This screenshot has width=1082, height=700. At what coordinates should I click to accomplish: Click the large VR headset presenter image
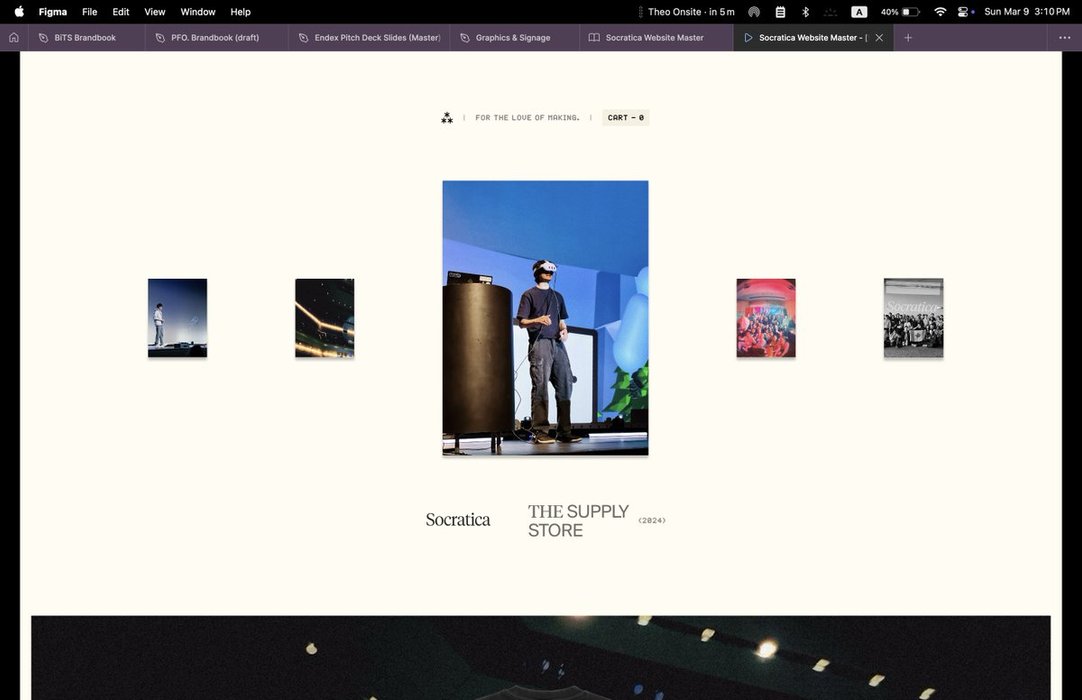point(545,318)
